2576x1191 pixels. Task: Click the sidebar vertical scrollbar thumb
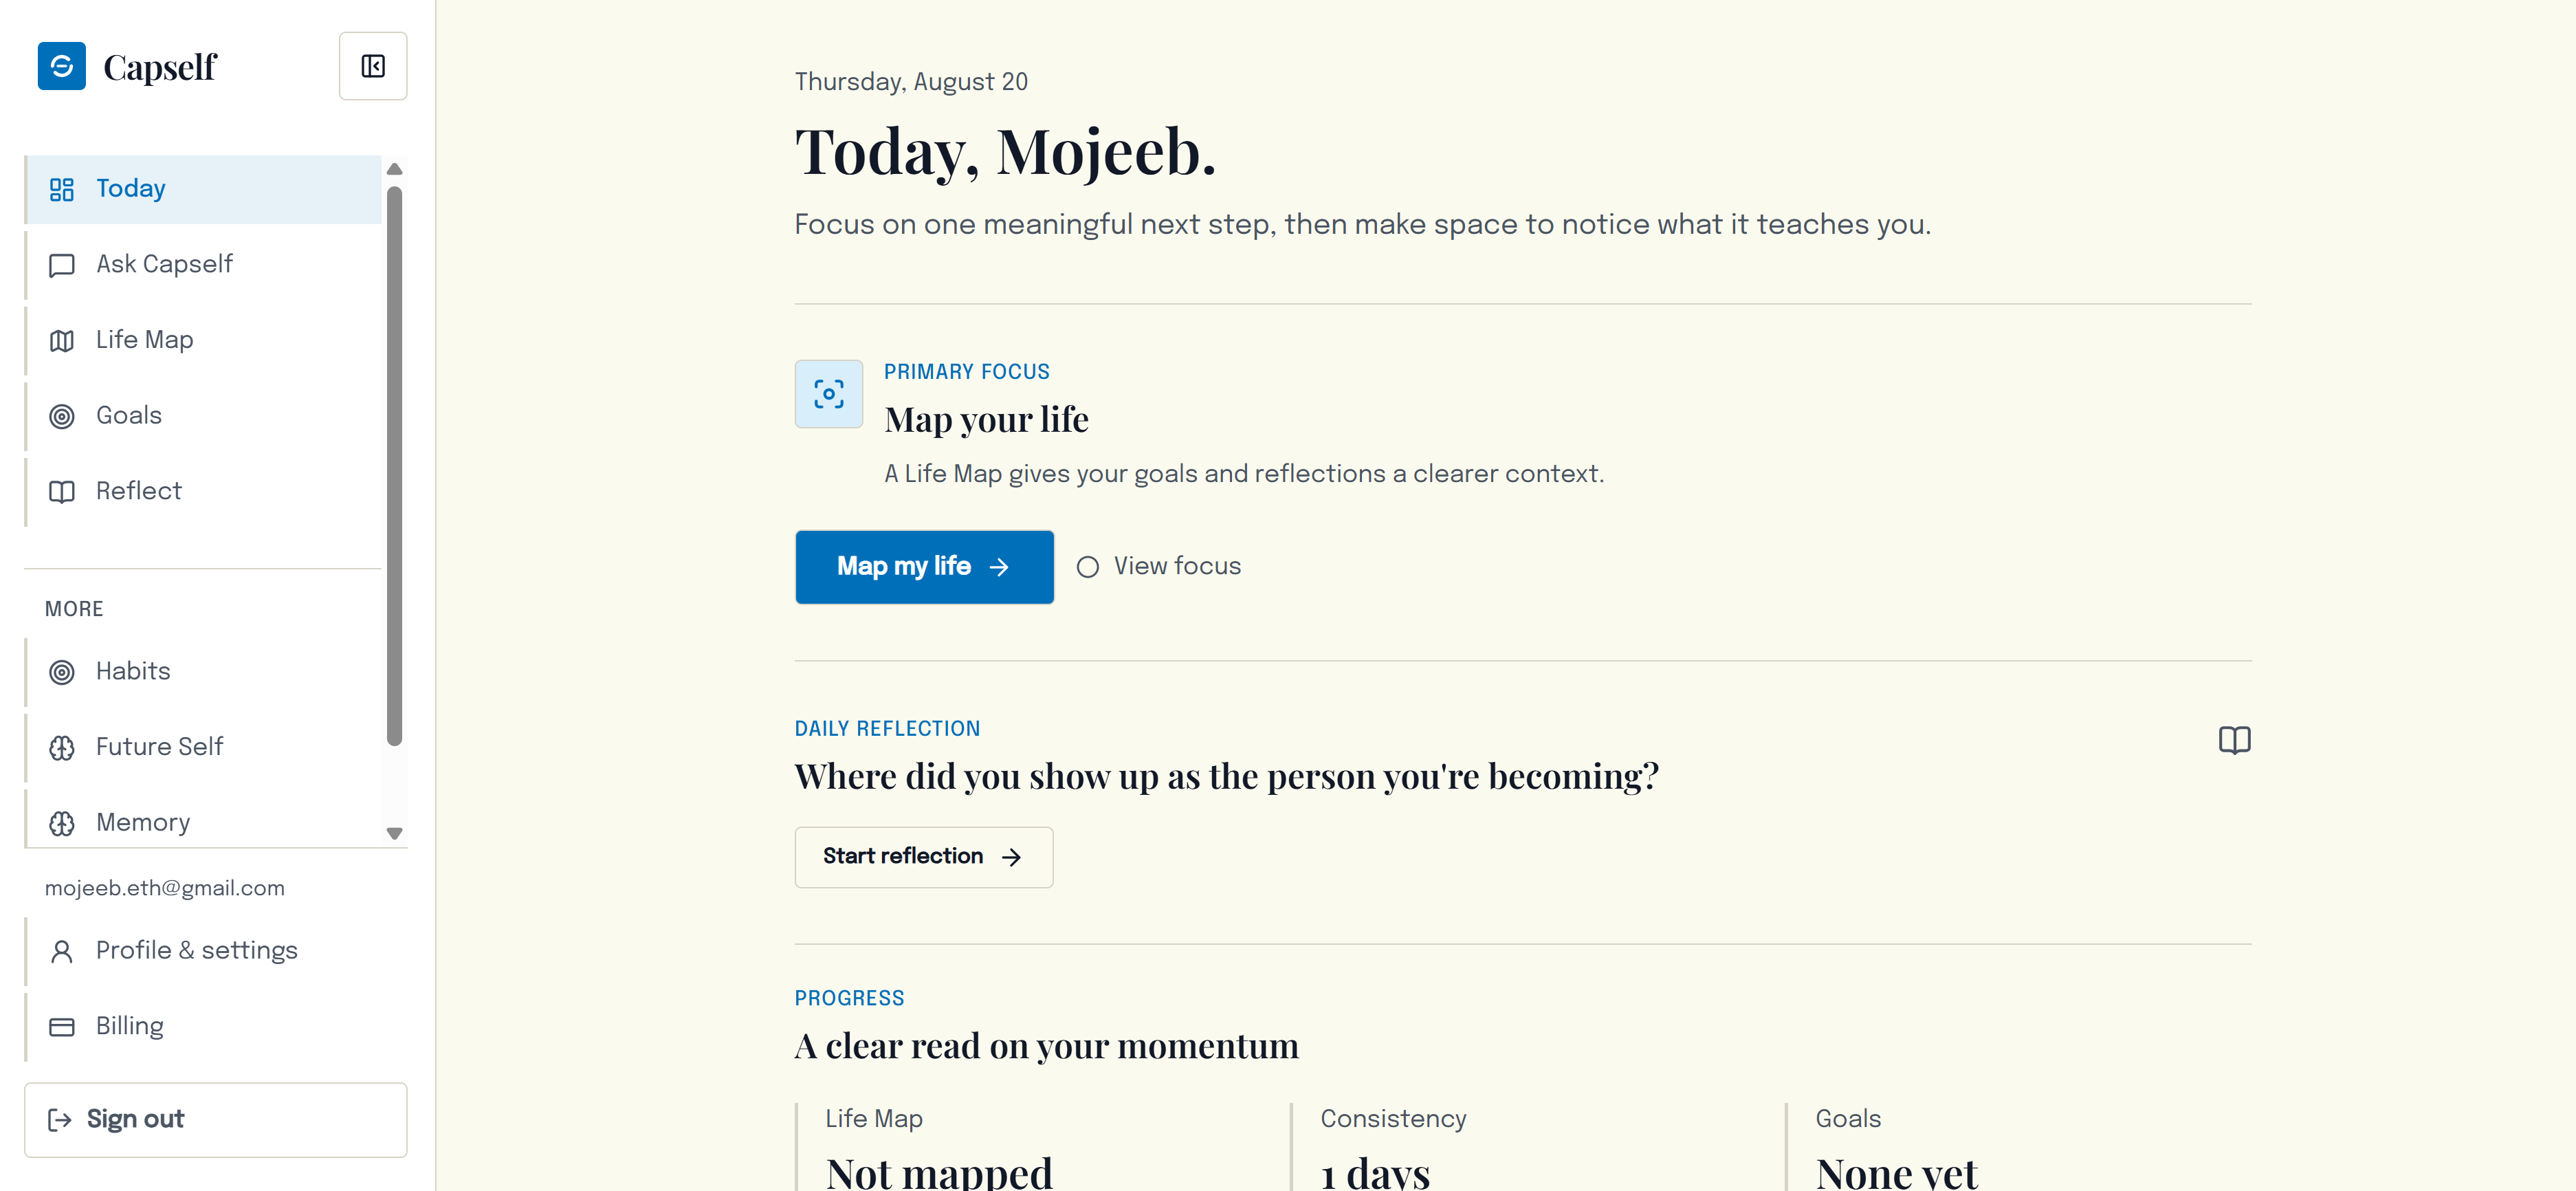pyautogui.click(x=394, y=466)
